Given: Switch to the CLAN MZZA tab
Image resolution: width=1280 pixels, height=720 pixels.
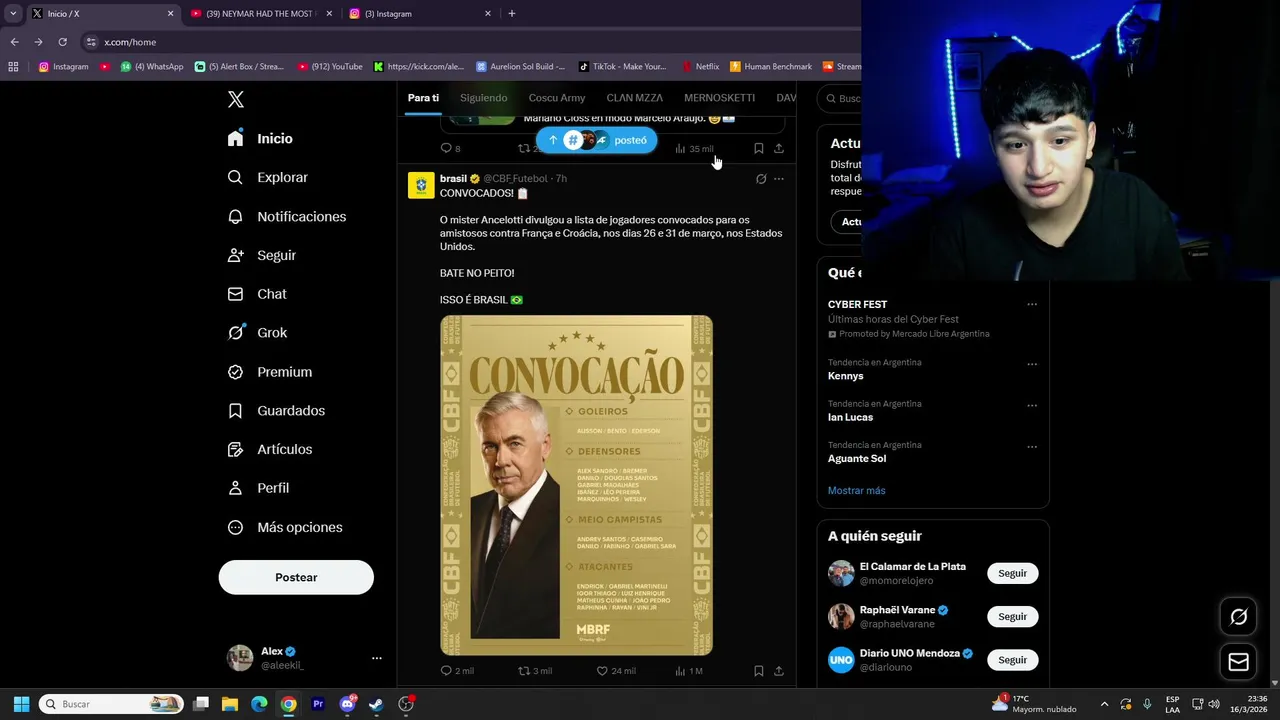Looking at the screenshot, I should pos(634,98).
